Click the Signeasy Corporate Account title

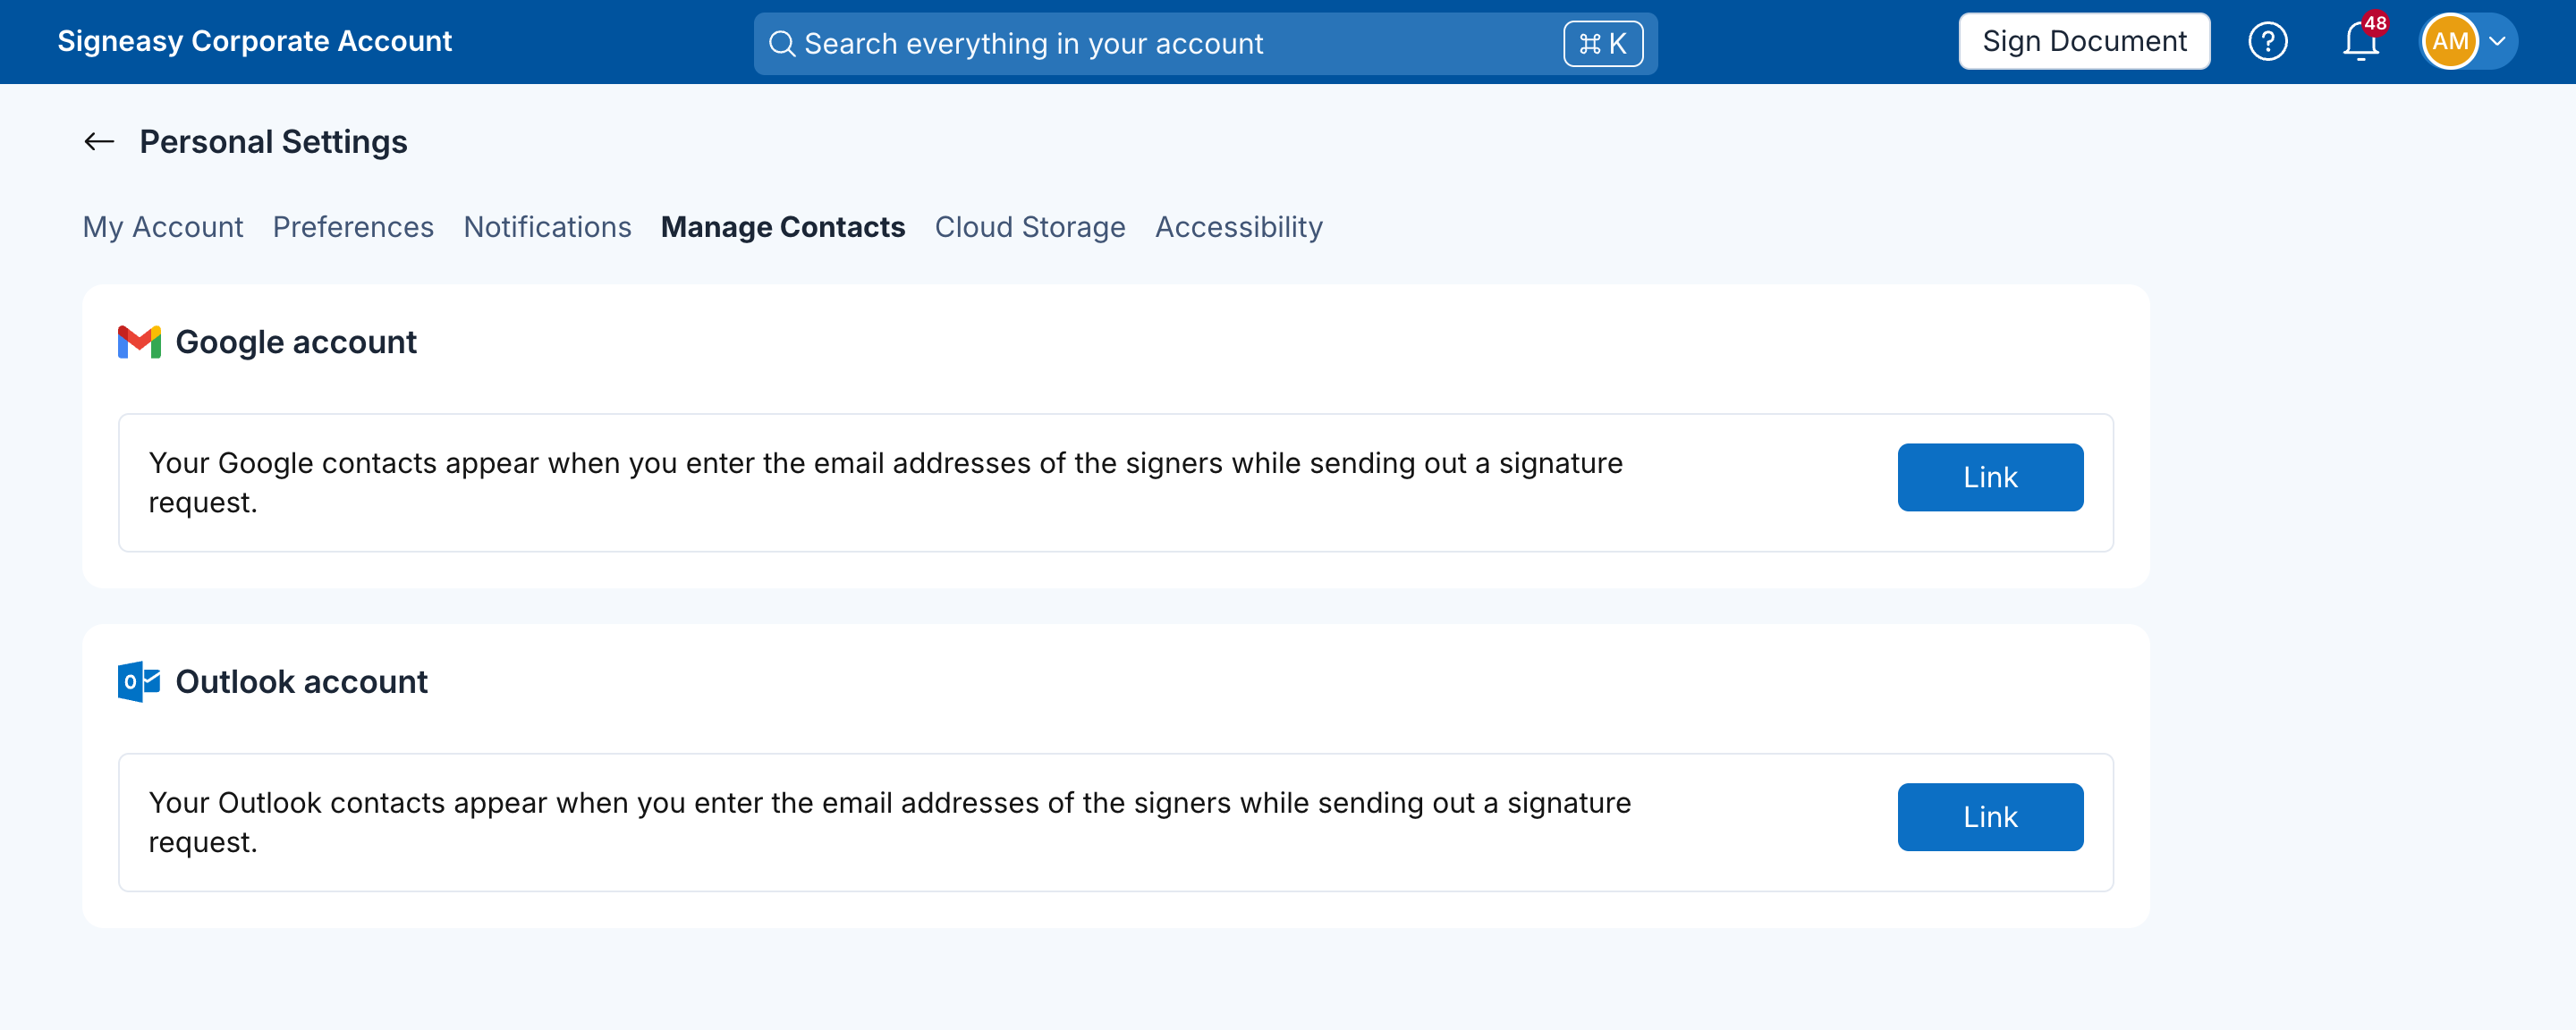[255, 41]
